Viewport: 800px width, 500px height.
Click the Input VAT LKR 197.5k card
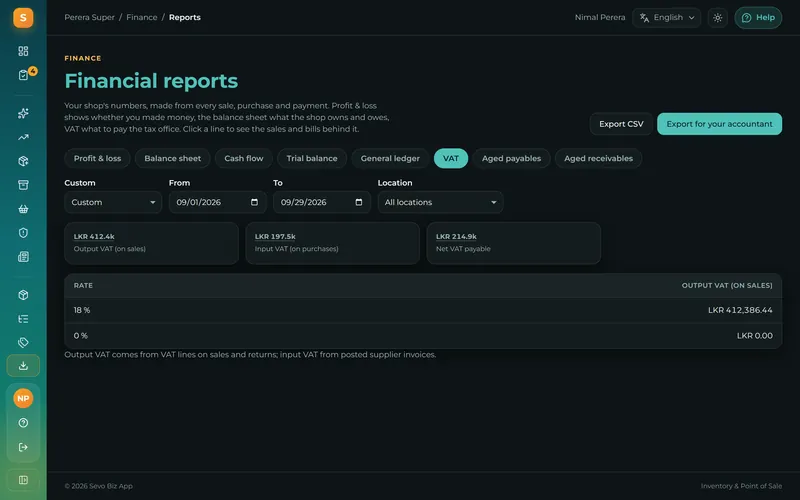[x=333, y=243]
